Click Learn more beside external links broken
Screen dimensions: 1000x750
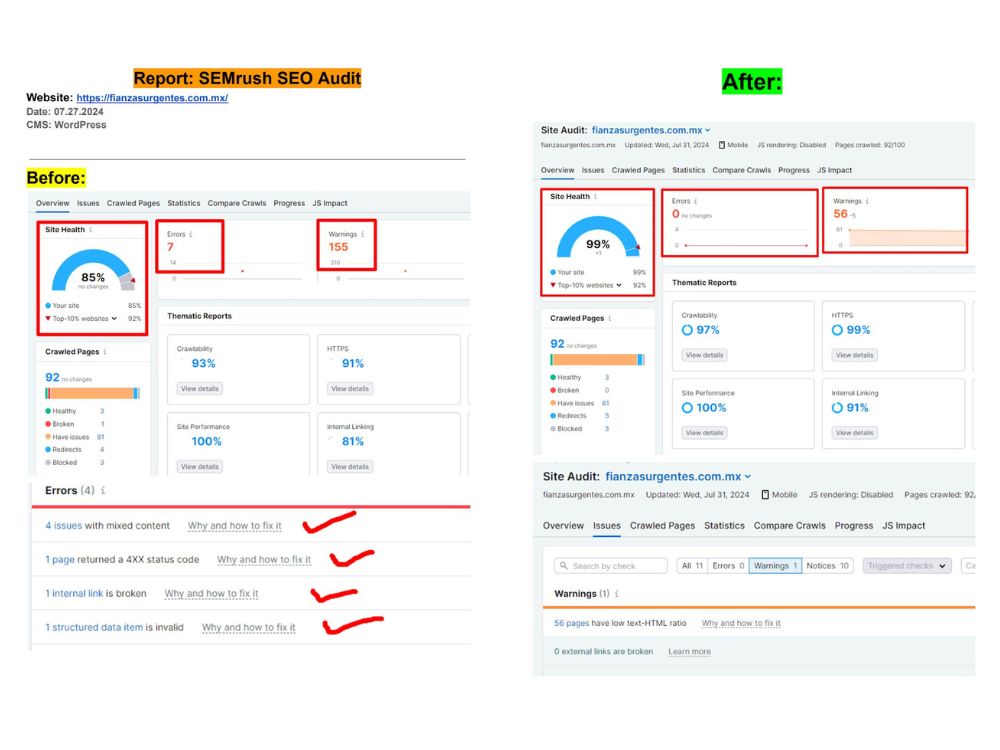689,652
